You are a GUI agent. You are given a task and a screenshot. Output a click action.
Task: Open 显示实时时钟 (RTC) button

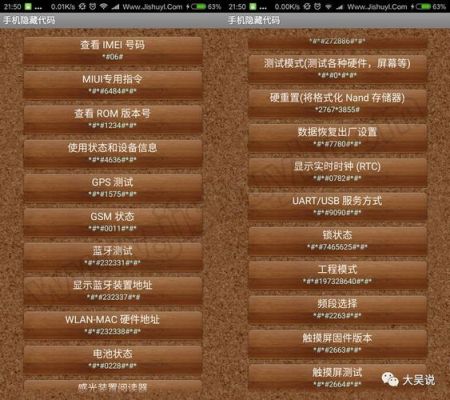[x=337, y=172]
